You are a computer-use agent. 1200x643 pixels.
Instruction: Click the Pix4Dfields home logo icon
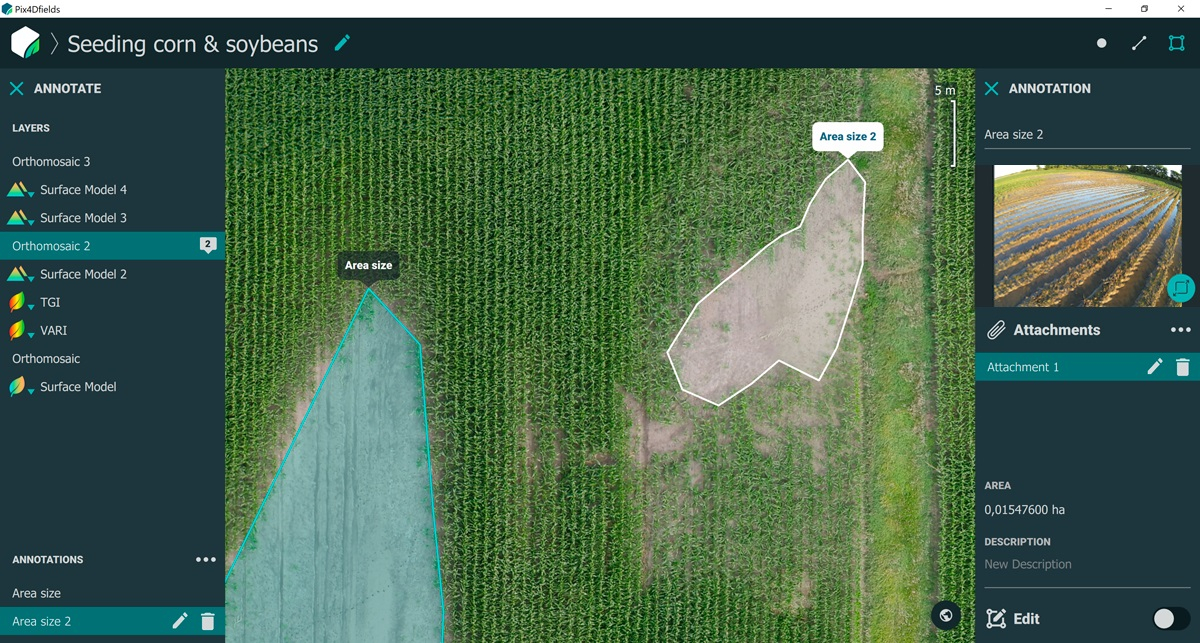click(x=25, y=44)
